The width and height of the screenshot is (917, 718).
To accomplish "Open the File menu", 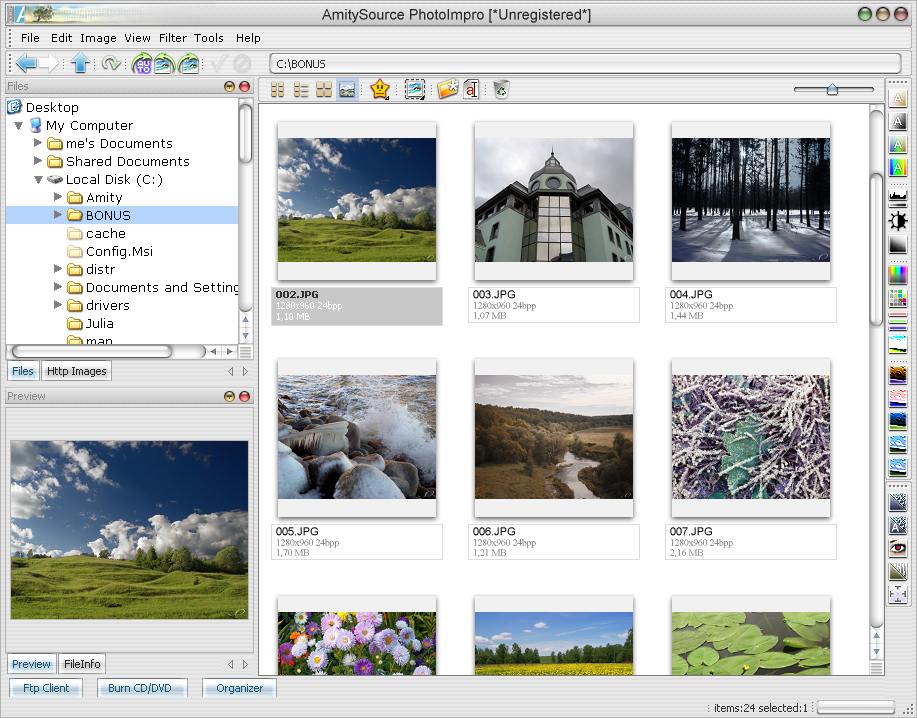I will pyautogui.click(x=30, y=38).
